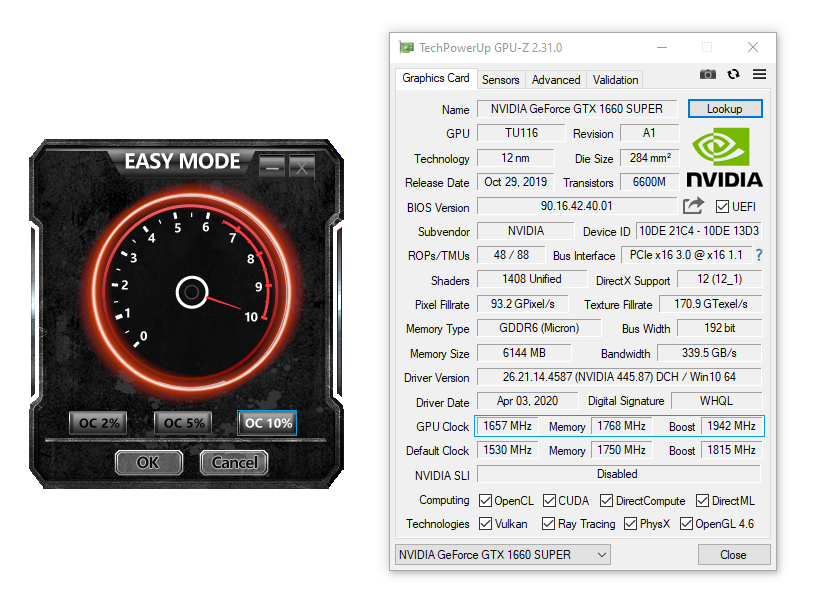Open the GPU-Z hamburger menu
Image resolution: width=818 pixels, height=602 pixels.
pos(759,74)
